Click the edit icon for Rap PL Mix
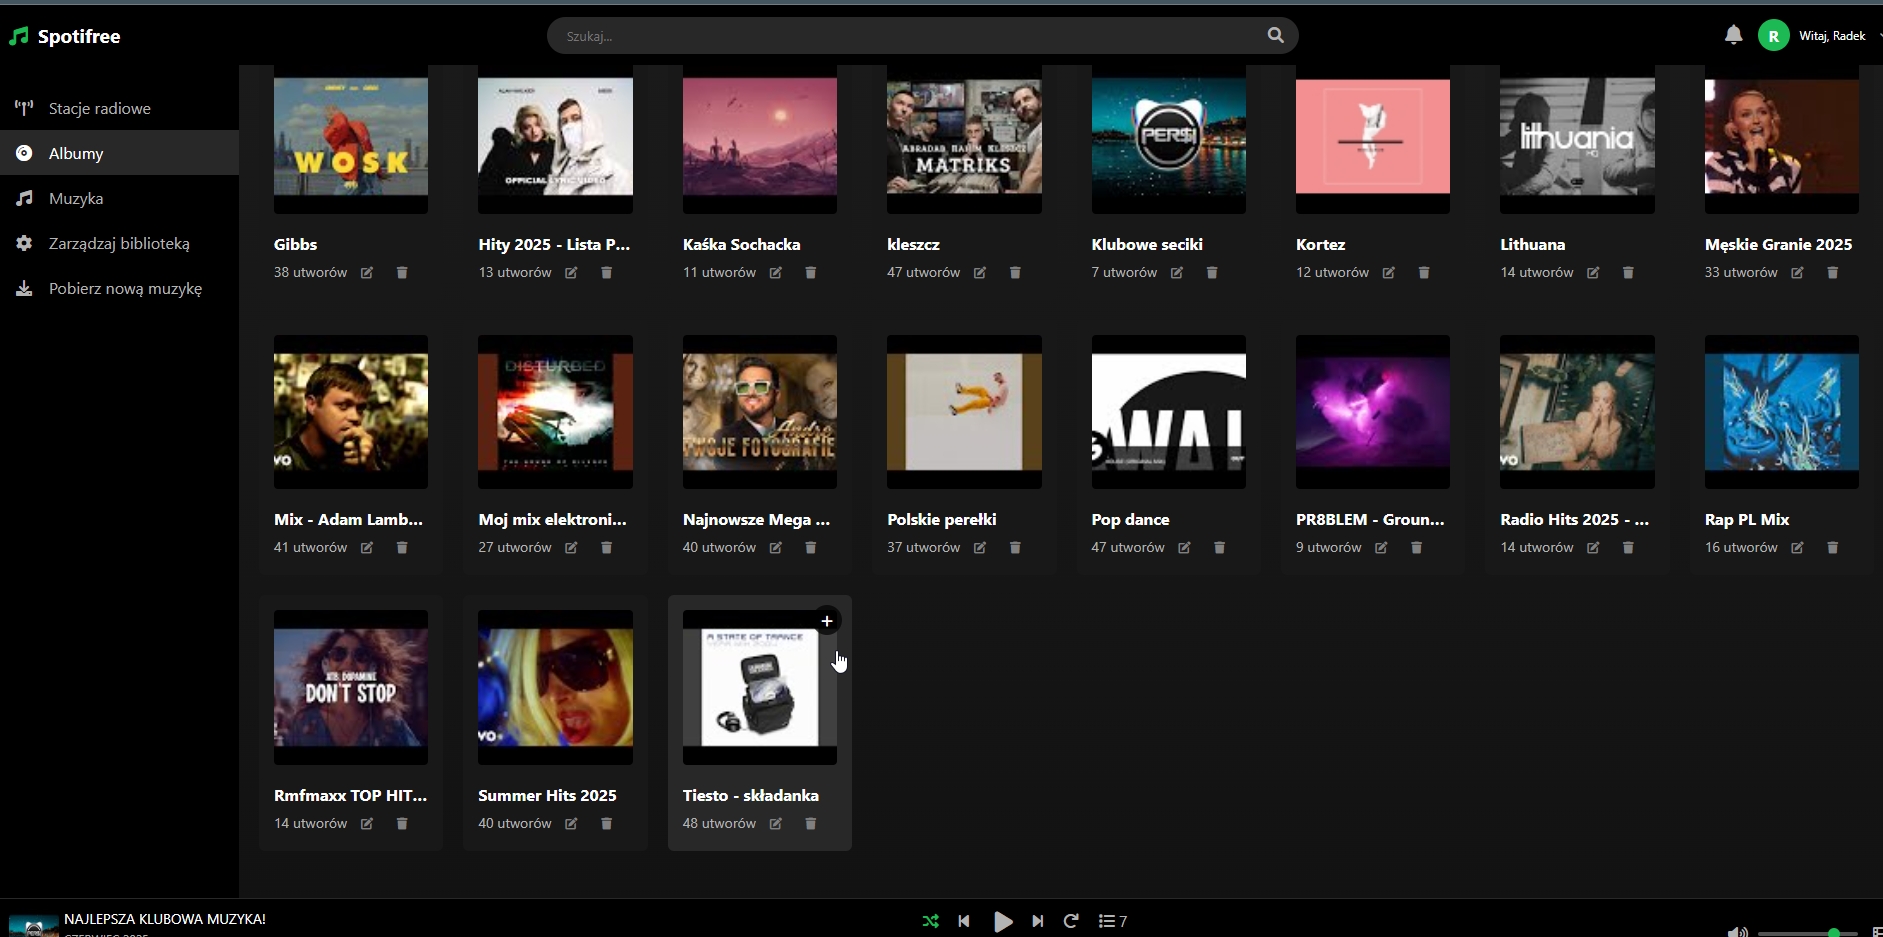The height and width of the screenshot is (937, 1883). pyautogui.click(x=1797, y=548)
